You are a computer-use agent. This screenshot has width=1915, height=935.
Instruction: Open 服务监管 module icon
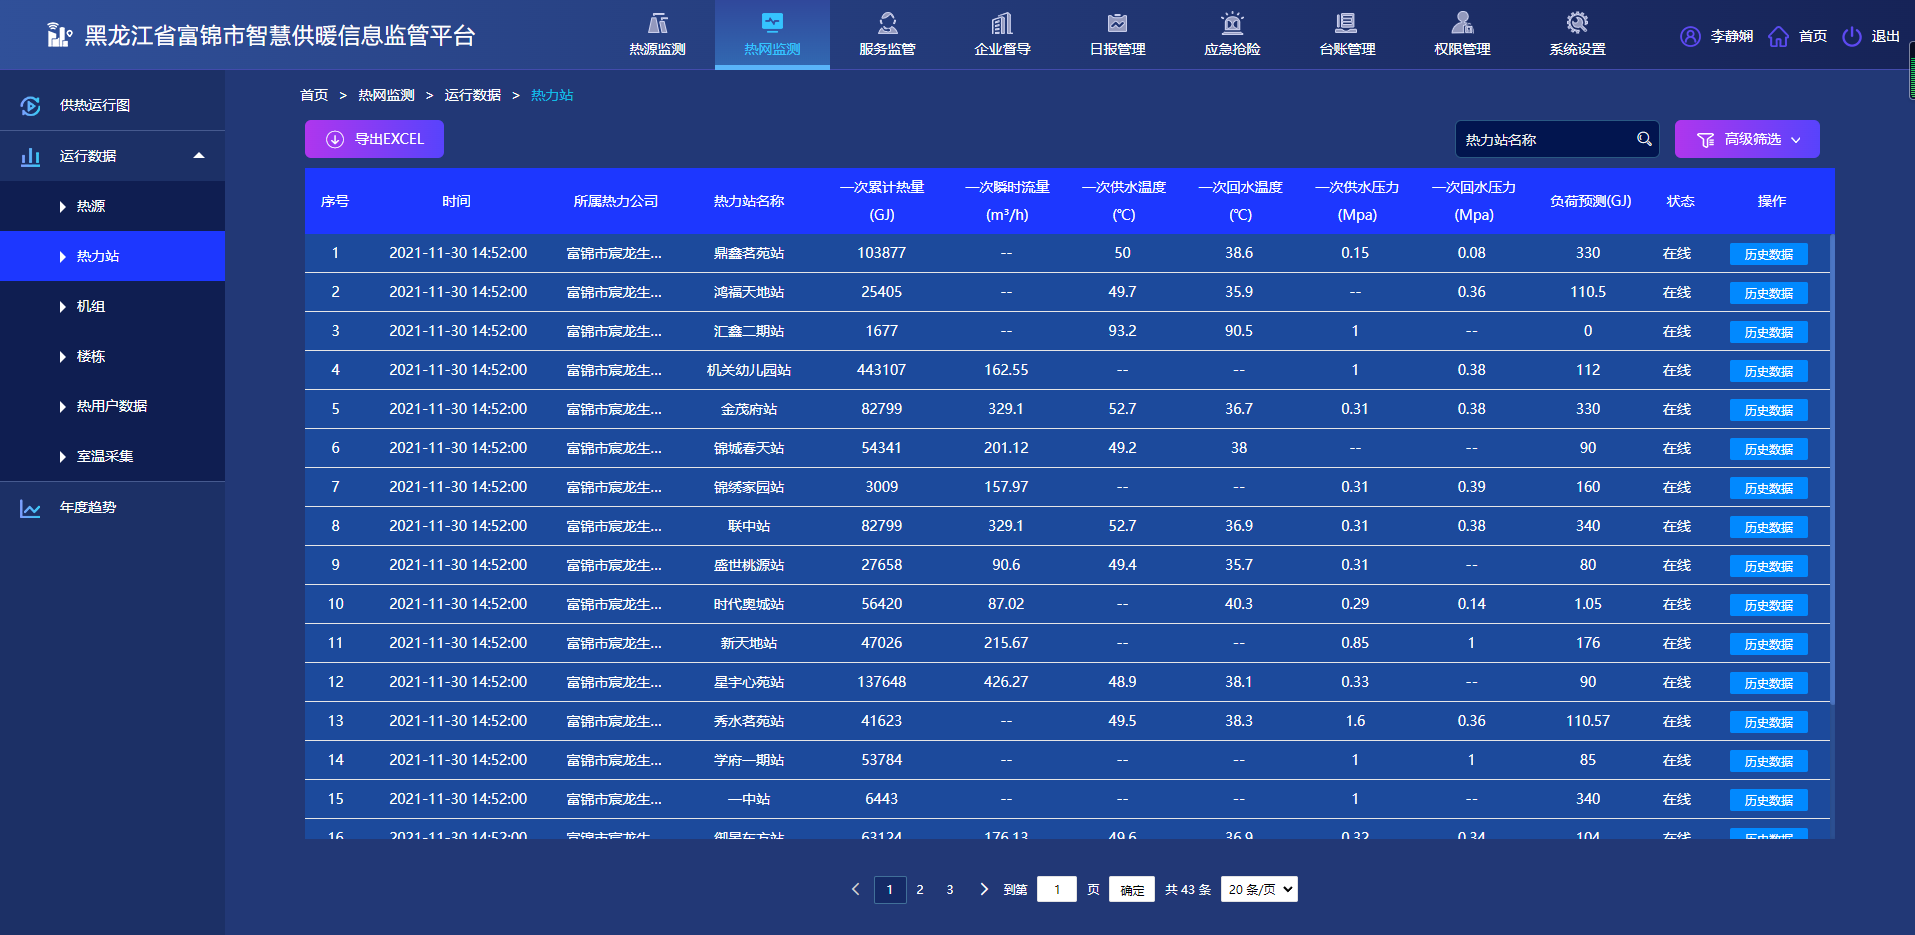coord(887,23)
